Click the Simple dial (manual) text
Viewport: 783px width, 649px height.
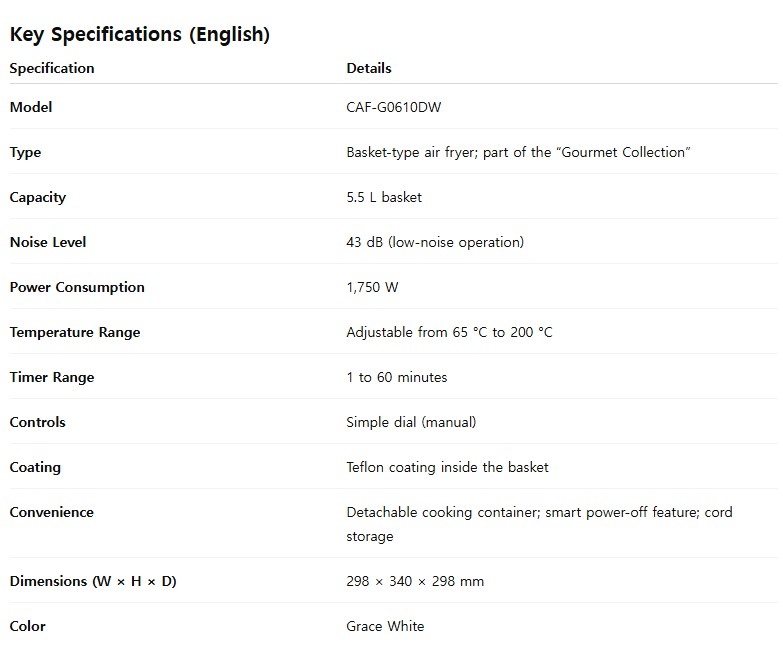click(411, 422)
